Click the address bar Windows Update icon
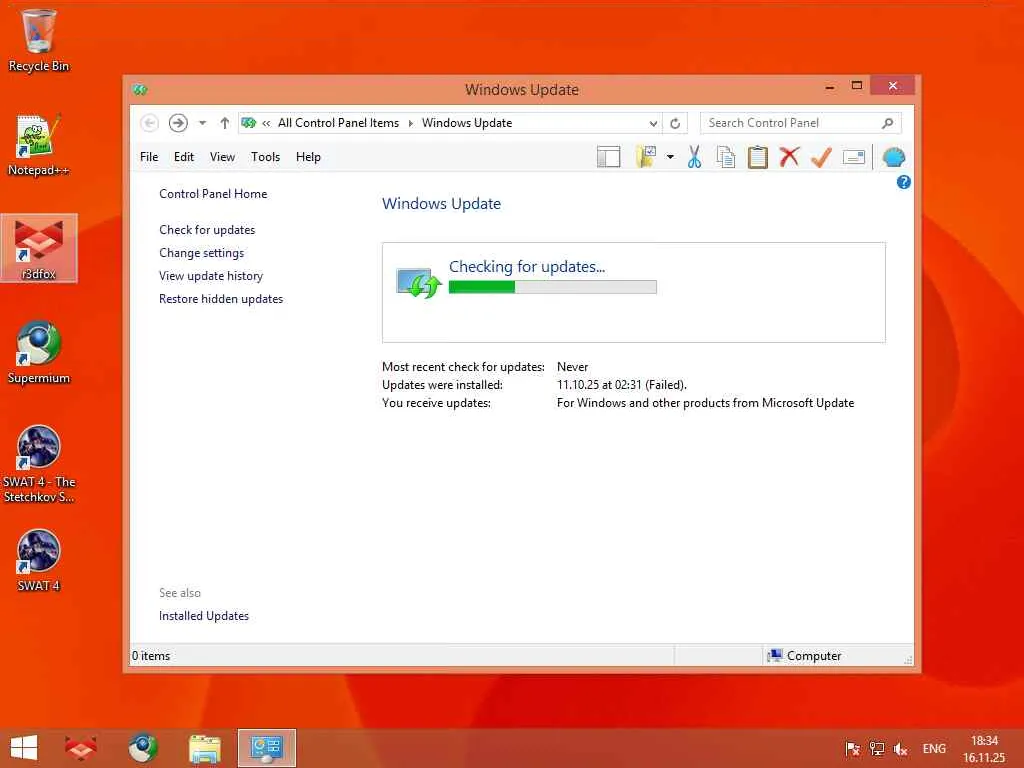Image resolution: width=1024 pixels, height=768 pixels. (248, 123)
